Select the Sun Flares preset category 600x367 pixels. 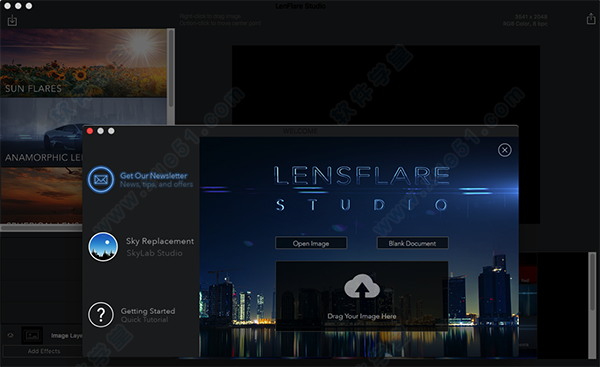(83, 63)
